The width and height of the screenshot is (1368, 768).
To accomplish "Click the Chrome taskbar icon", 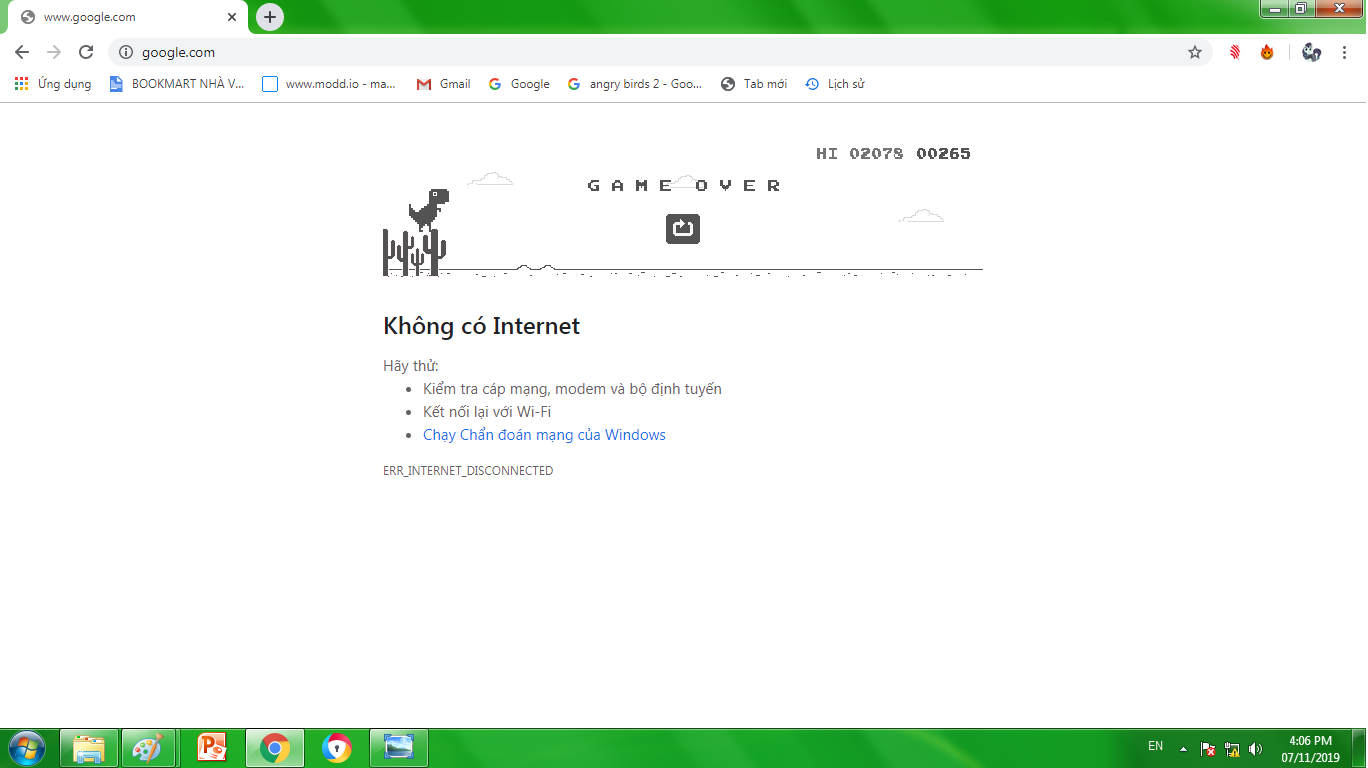I will 275,748.
